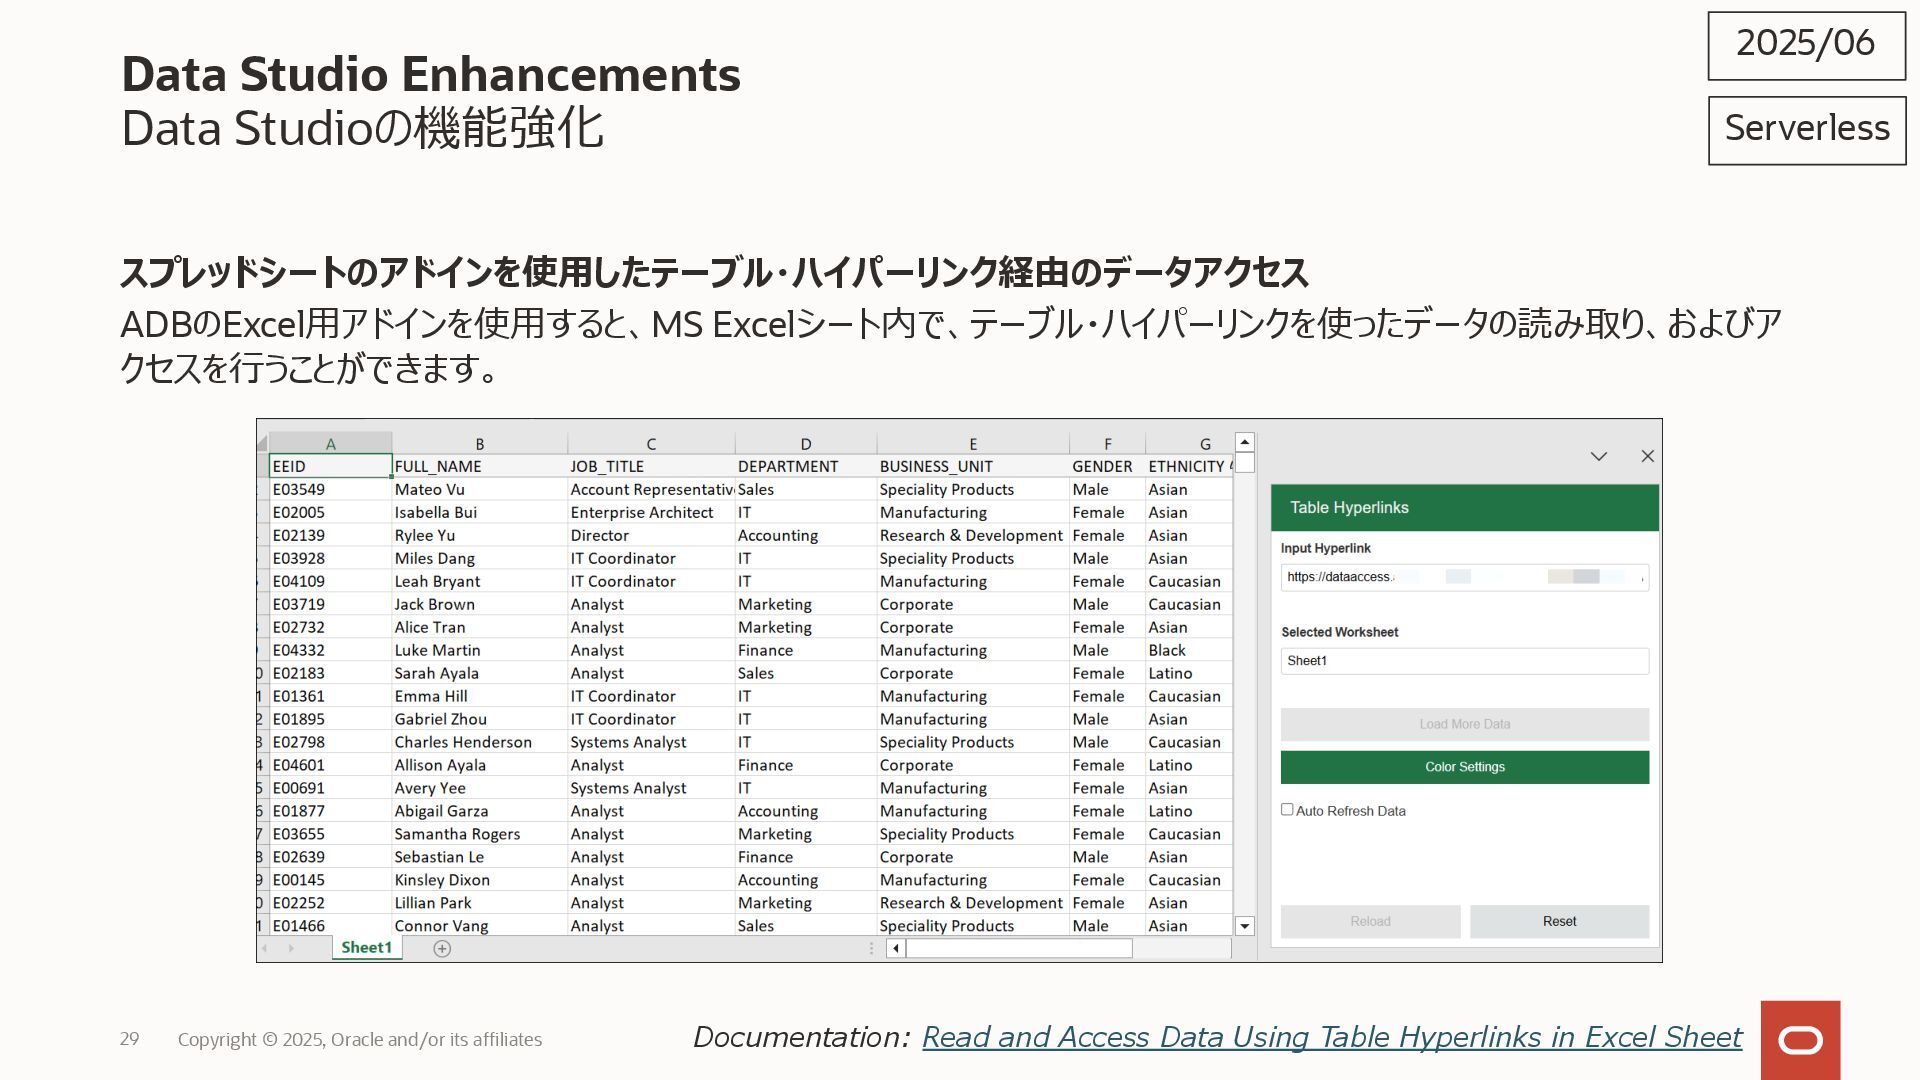The image size is (1920, 1080).
Task: Click previous sheet navigation arrow
Action: pyautogui.click(x=266, y=948)
